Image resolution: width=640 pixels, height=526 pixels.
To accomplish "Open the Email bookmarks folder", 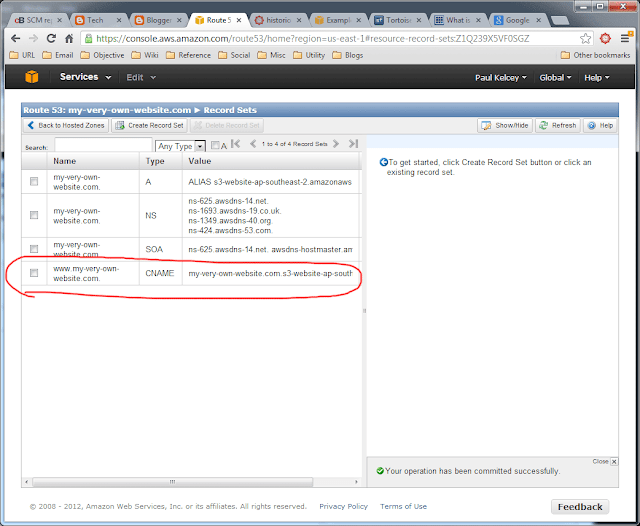I will point(58,55).
